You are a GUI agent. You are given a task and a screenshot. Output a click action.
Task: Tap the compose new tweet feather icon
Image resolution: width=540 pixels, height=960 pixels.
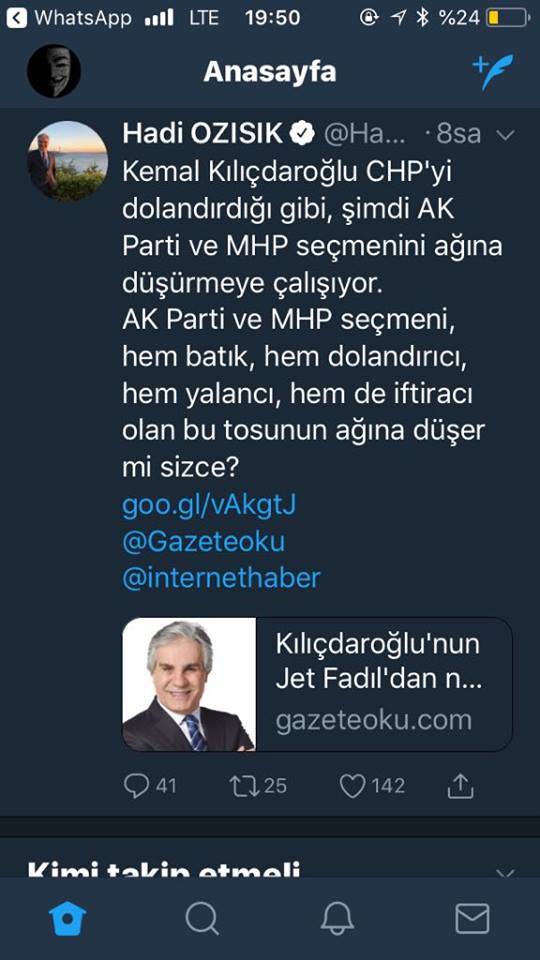click(x=493, y=72)
